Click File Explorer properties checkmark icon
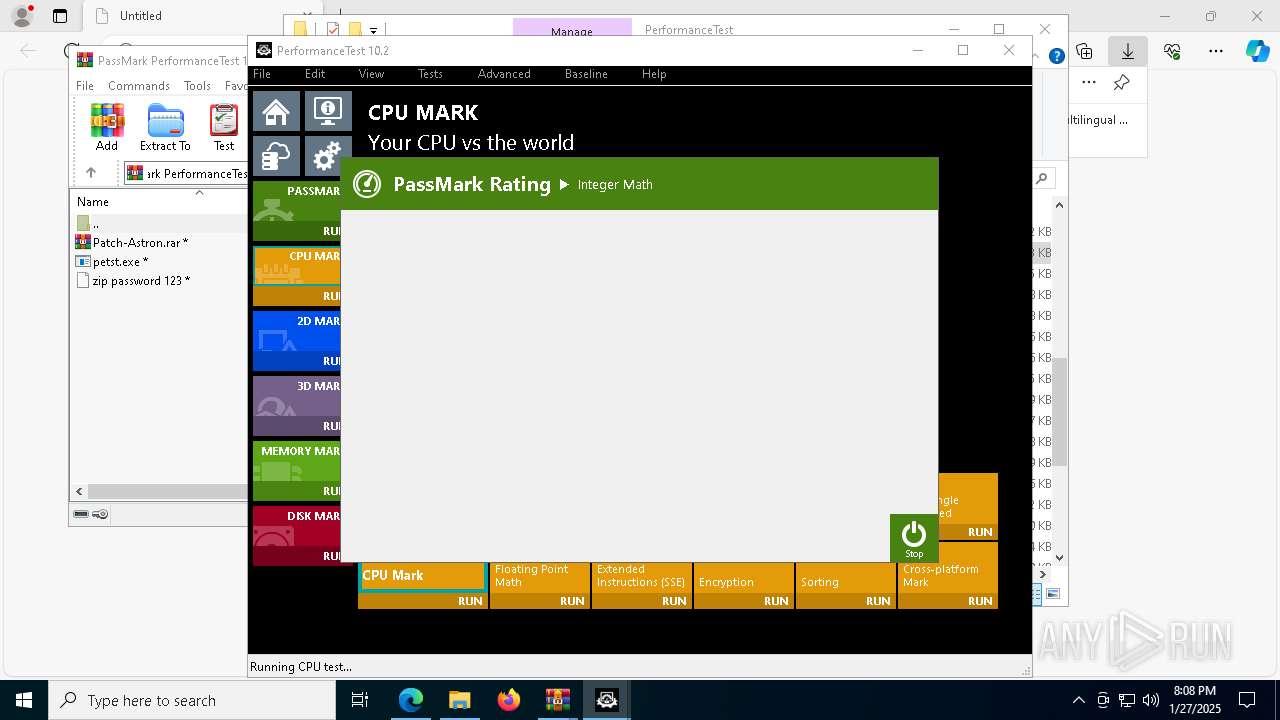The height and width of the screenshot is (720, 1280). 333,29
